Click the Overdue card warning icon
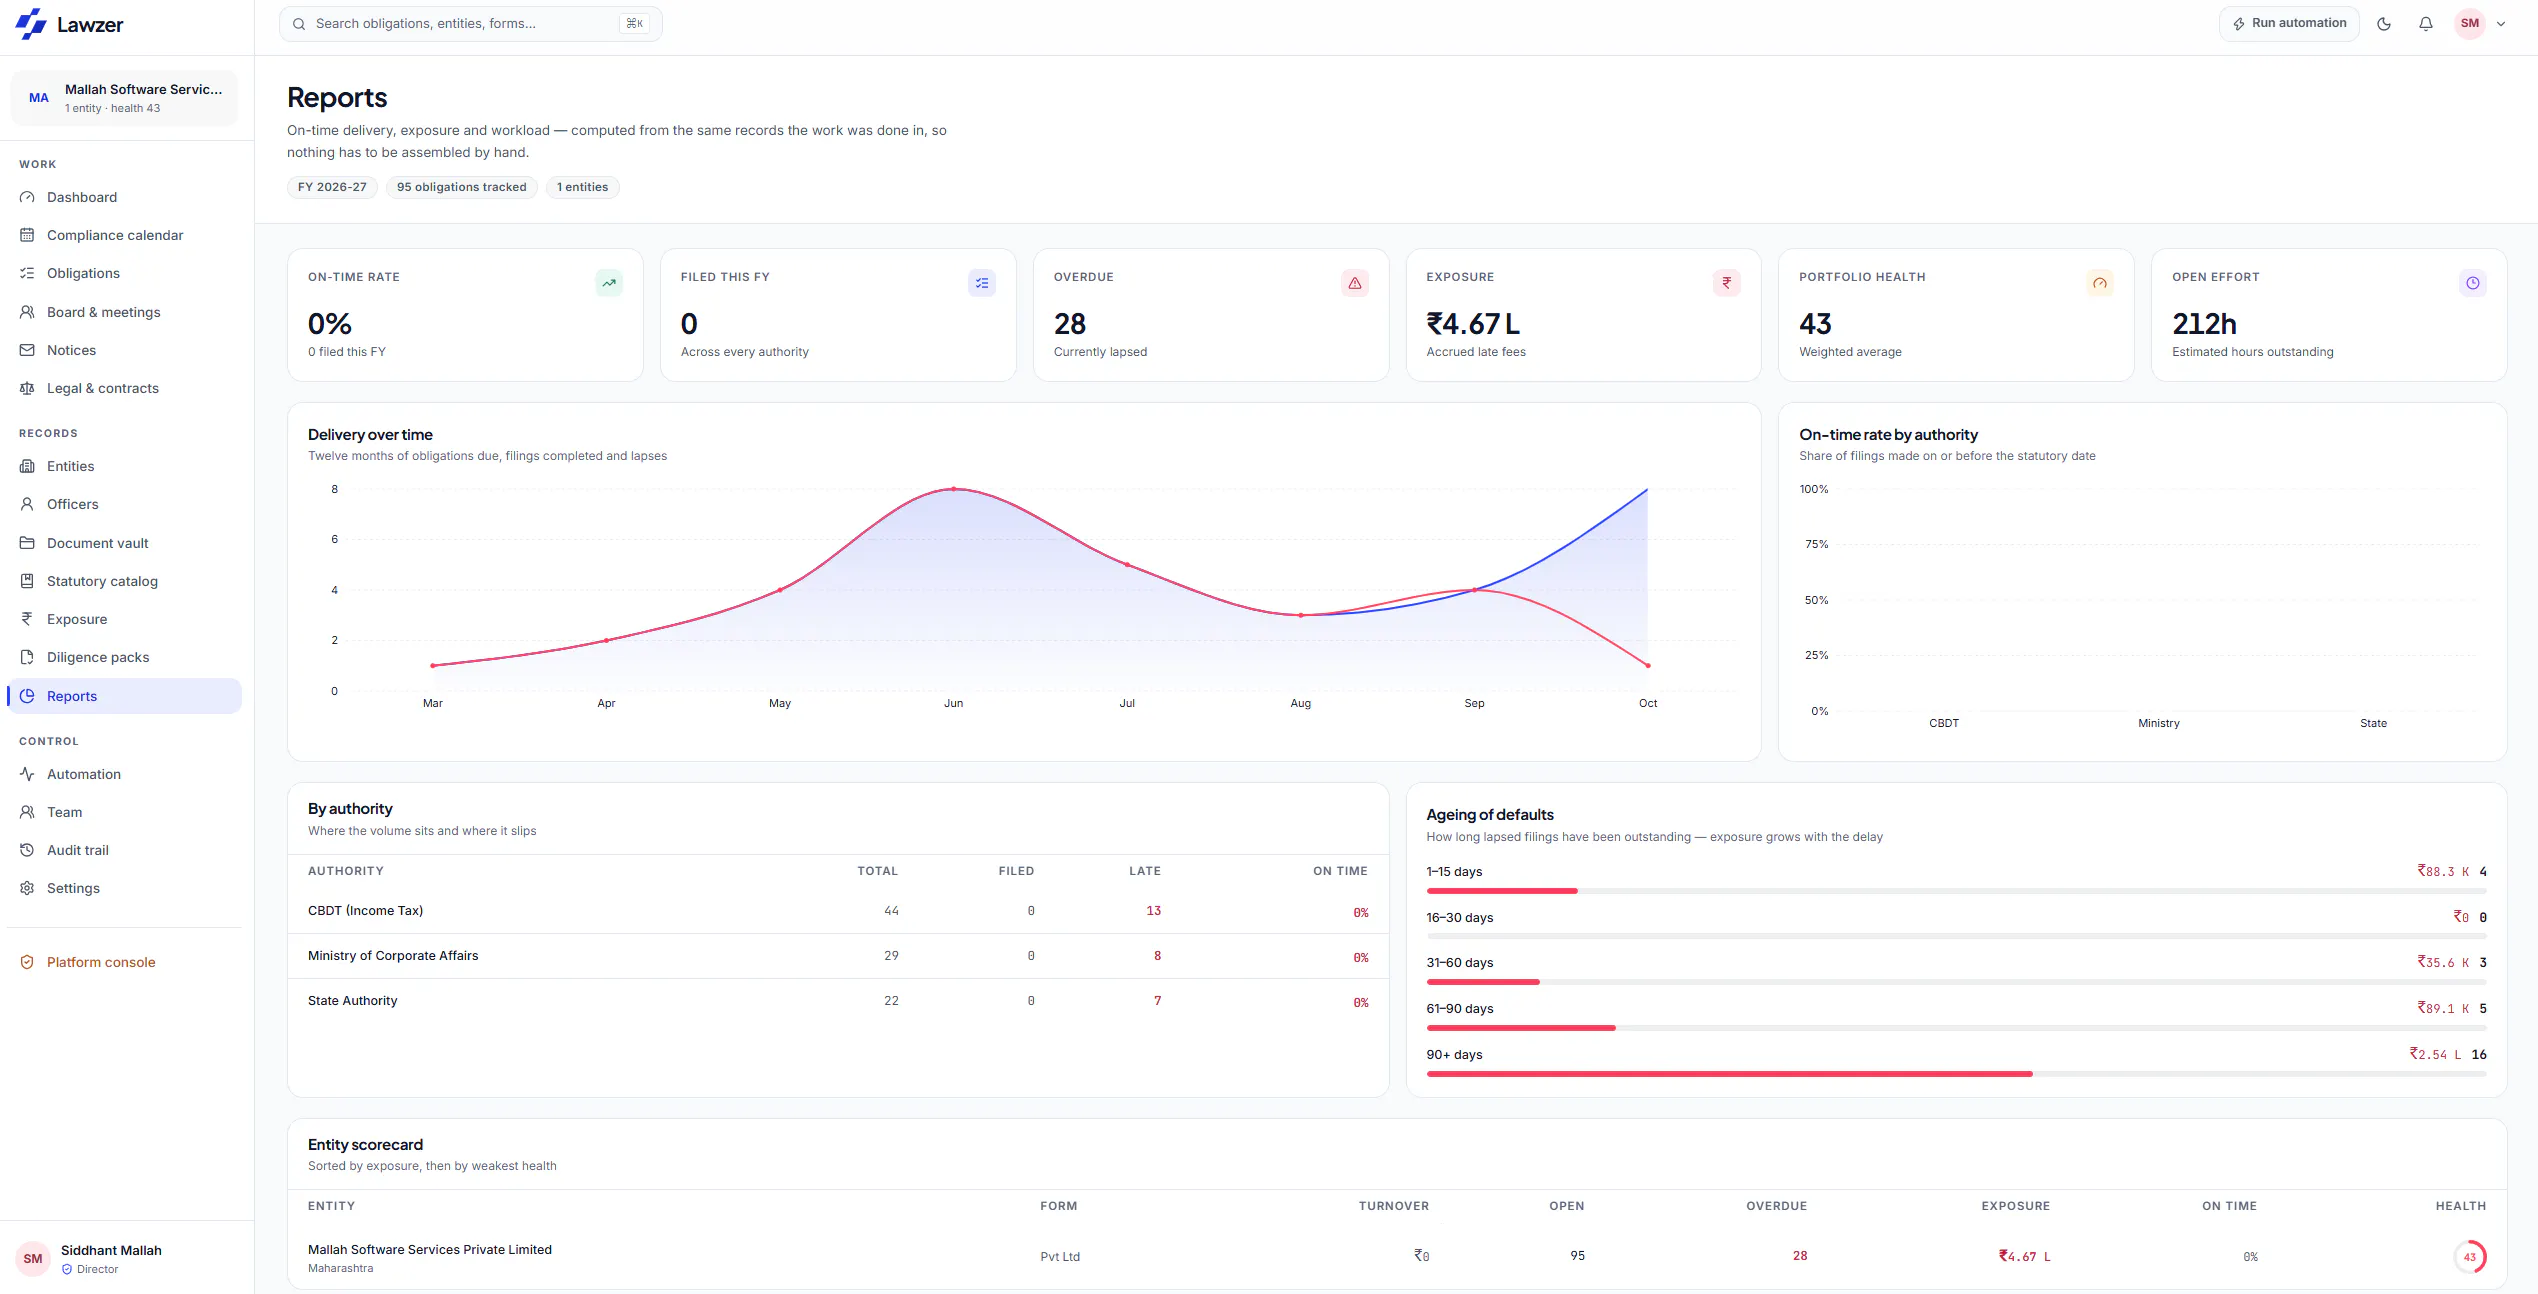This screenshot has width=2538, height=1294. point(1354,283)
